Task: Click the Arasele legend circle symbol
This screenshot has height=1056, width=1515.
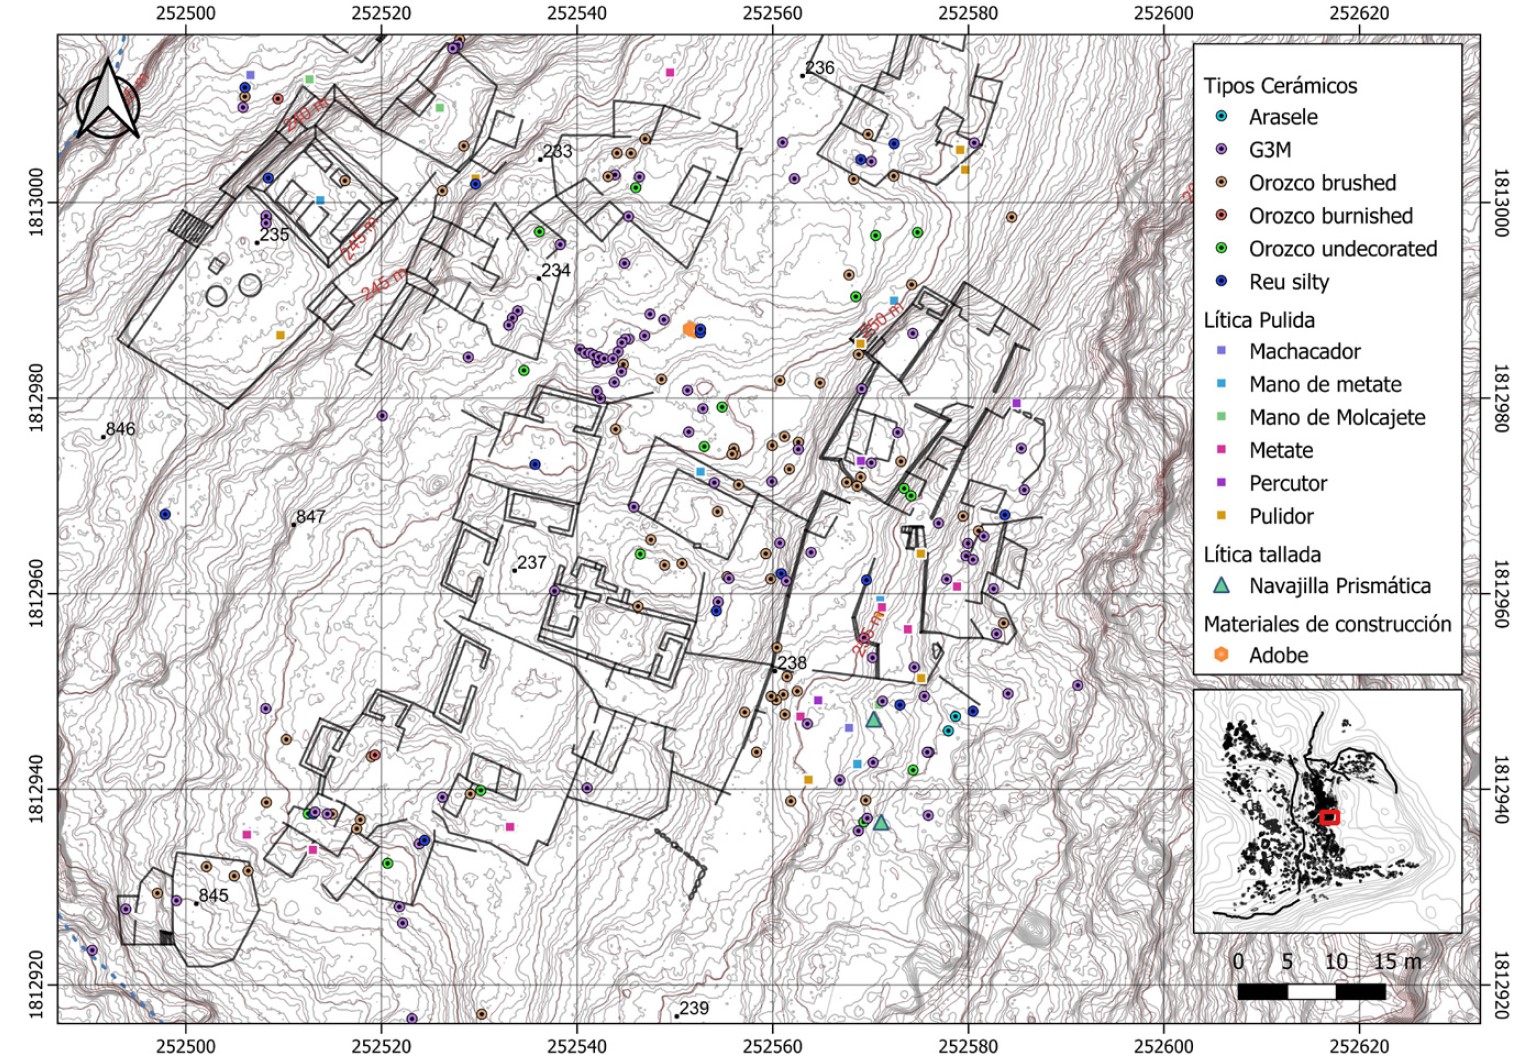Action: (1221, 117)
